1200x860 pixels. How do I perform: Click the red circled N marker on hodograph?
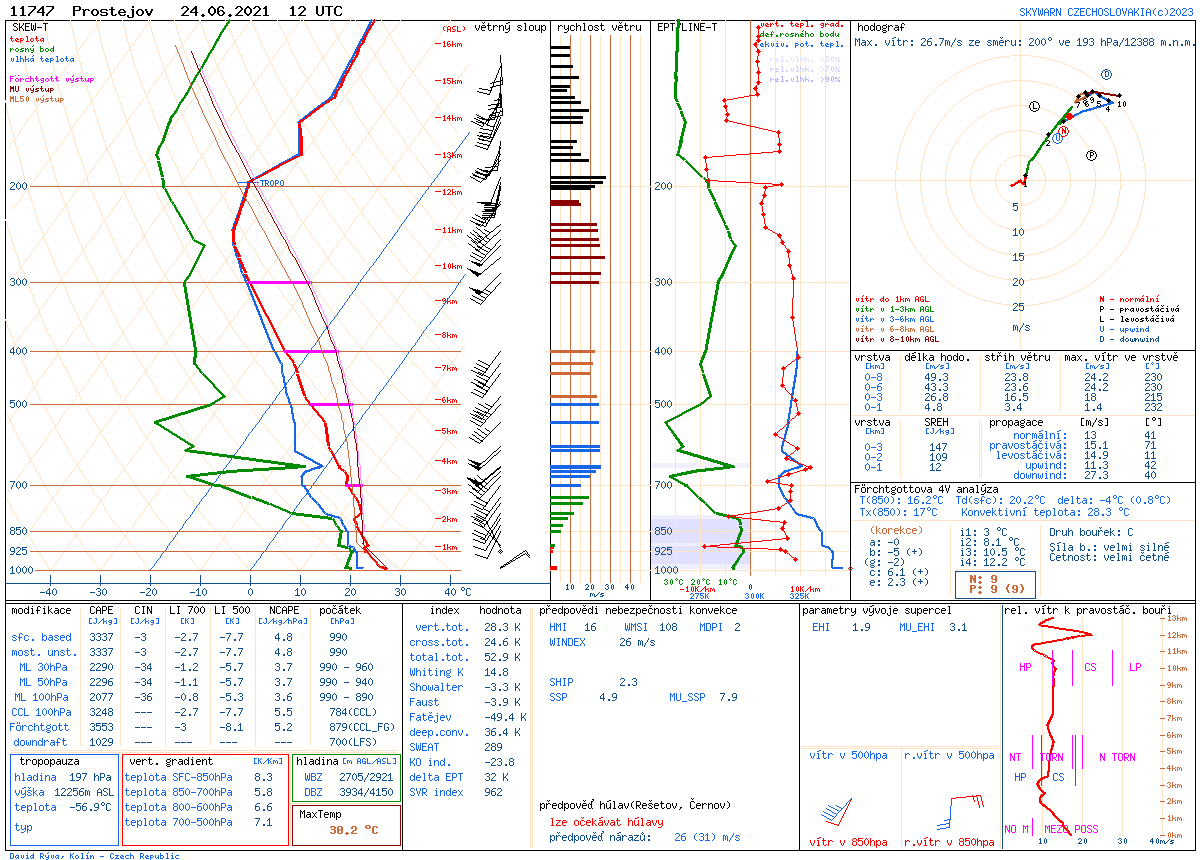(1064, 131)
